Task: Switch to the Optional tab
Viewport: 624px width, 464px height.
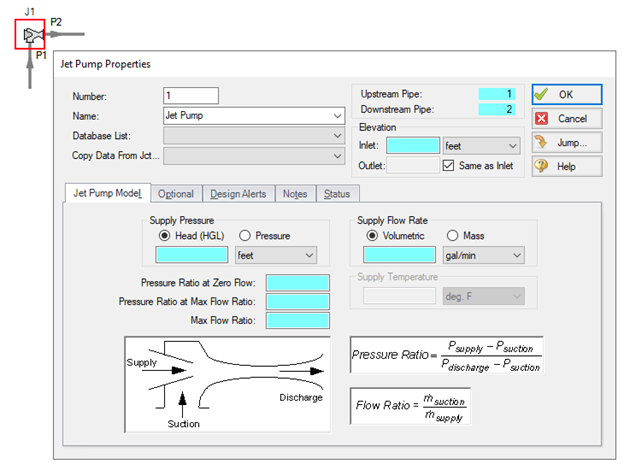Action: (x=175, y=193)
